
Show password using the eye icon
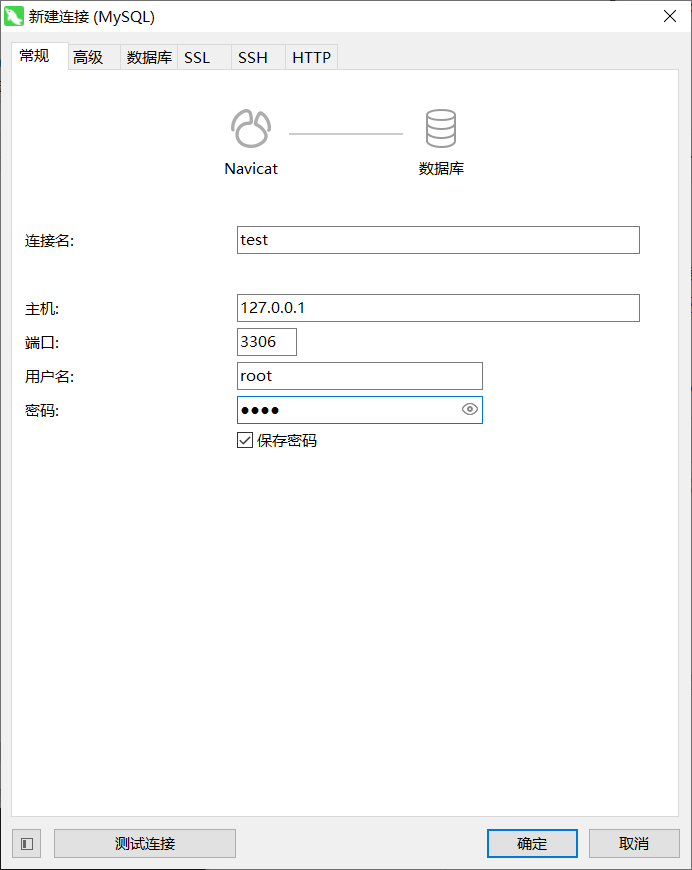point(470,410)
